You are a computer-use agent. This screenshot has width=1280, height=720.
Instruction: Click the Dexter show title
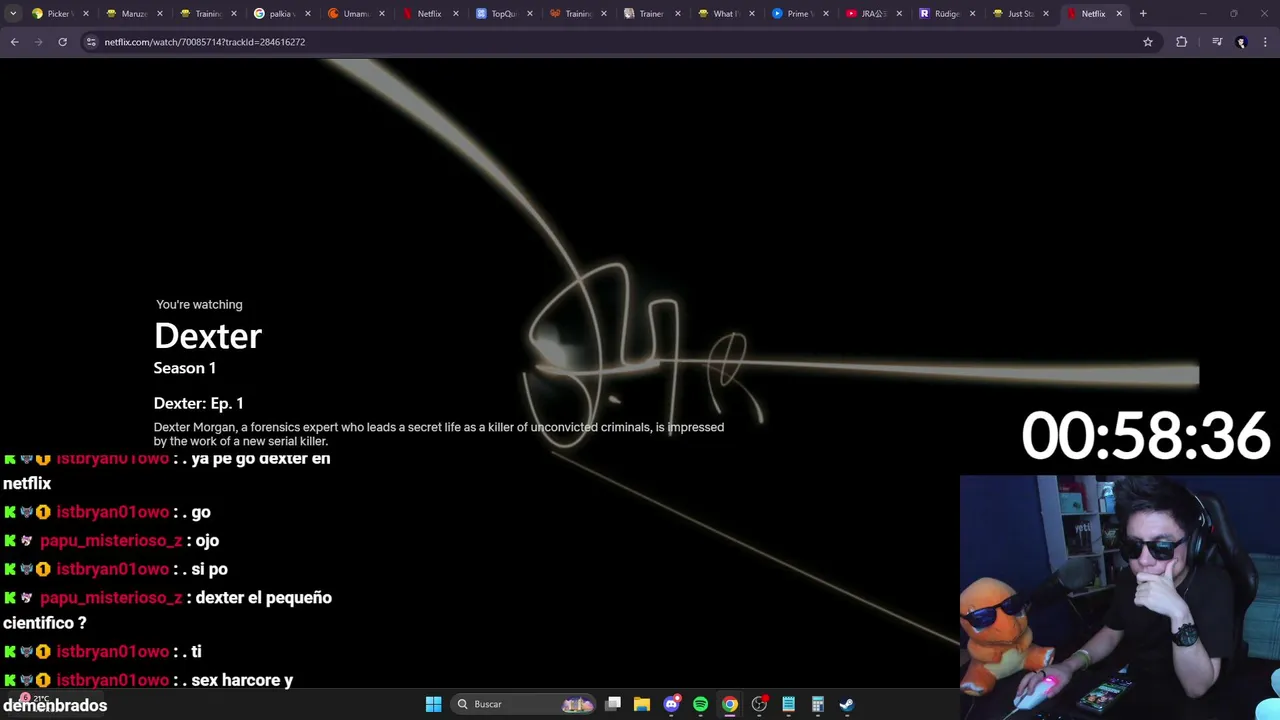tap(208, 337)
